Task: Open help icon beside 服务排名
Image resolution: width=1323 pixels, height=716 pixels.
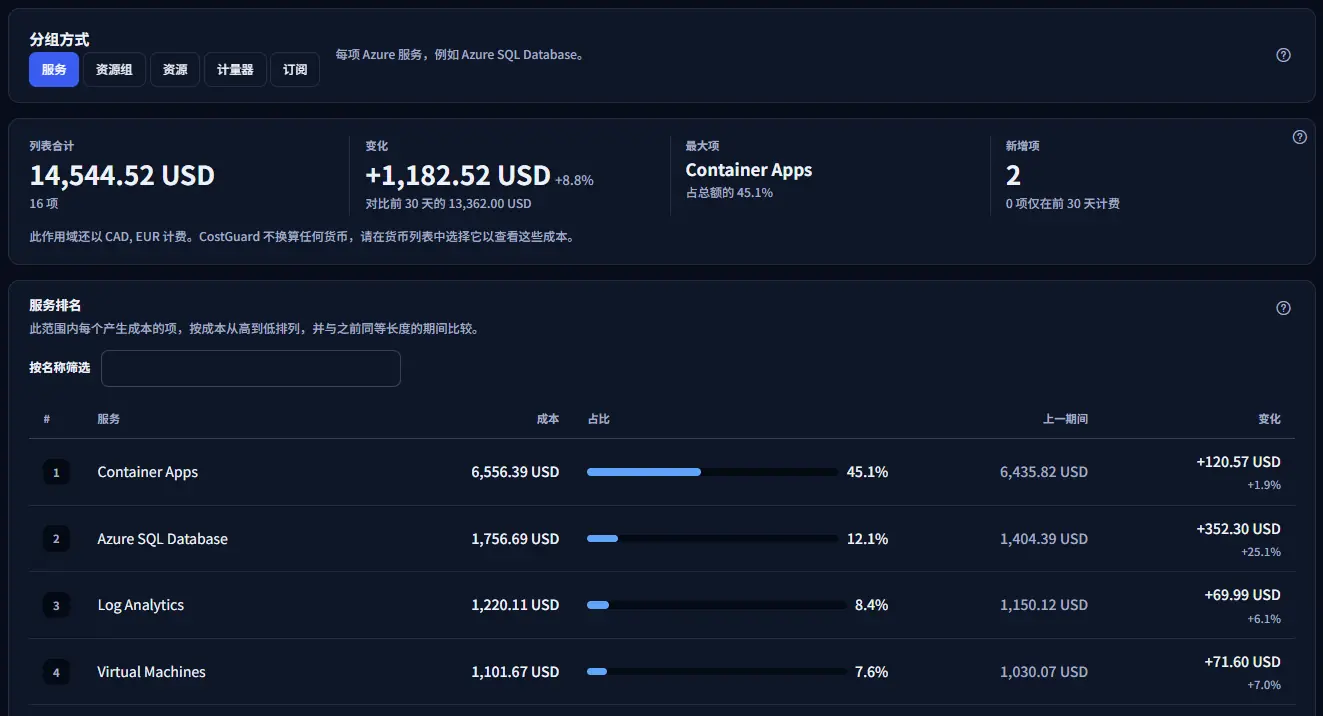Action: point(1284,308)
